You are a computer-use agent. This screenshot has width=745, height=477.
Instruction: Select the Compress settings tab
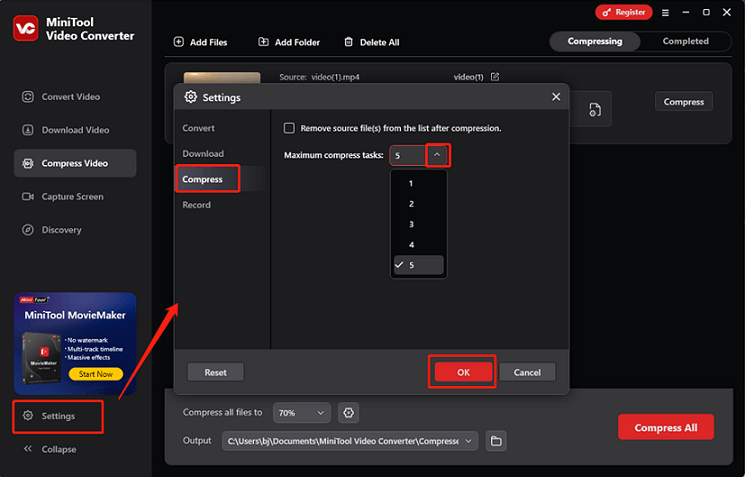[202, 180]
